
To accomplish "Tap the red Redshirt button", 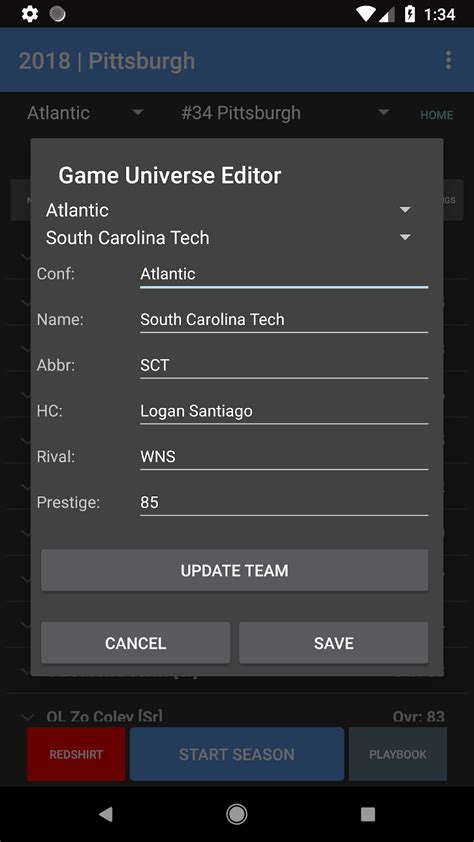I will pyautogui.click(x=76, y=754).
